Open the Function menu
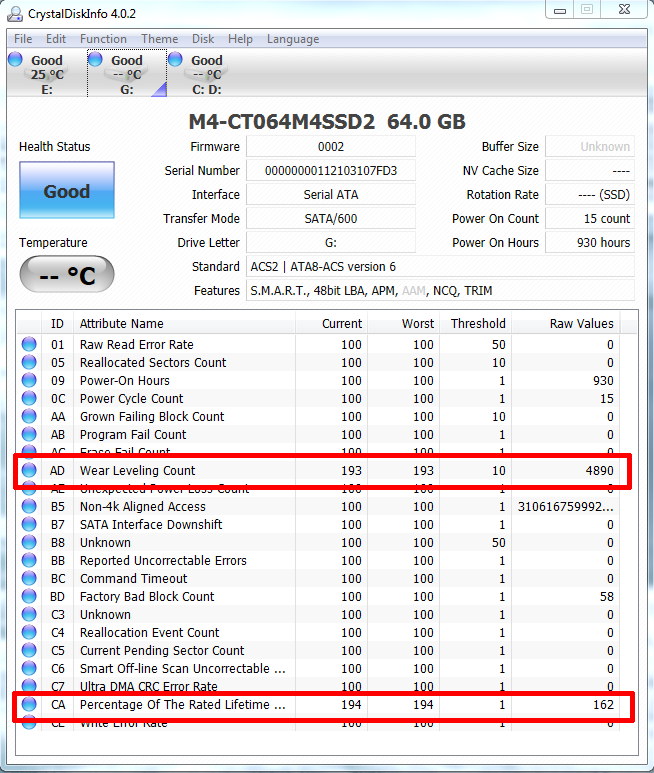This screenshot has height=773, width=654. click(x=103, y=39)
